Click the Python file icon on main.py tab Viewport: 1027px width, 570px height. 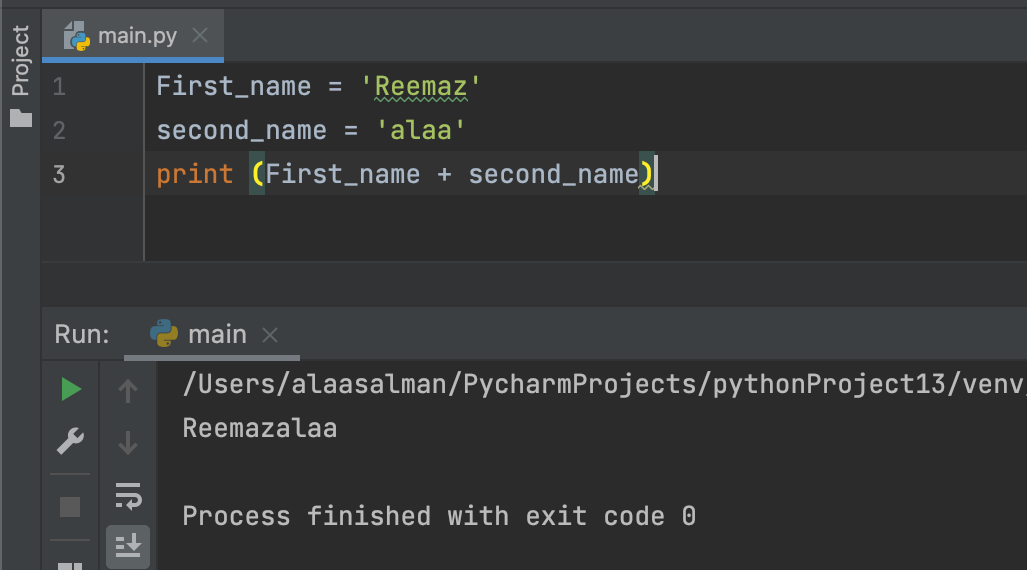(77, 36)
